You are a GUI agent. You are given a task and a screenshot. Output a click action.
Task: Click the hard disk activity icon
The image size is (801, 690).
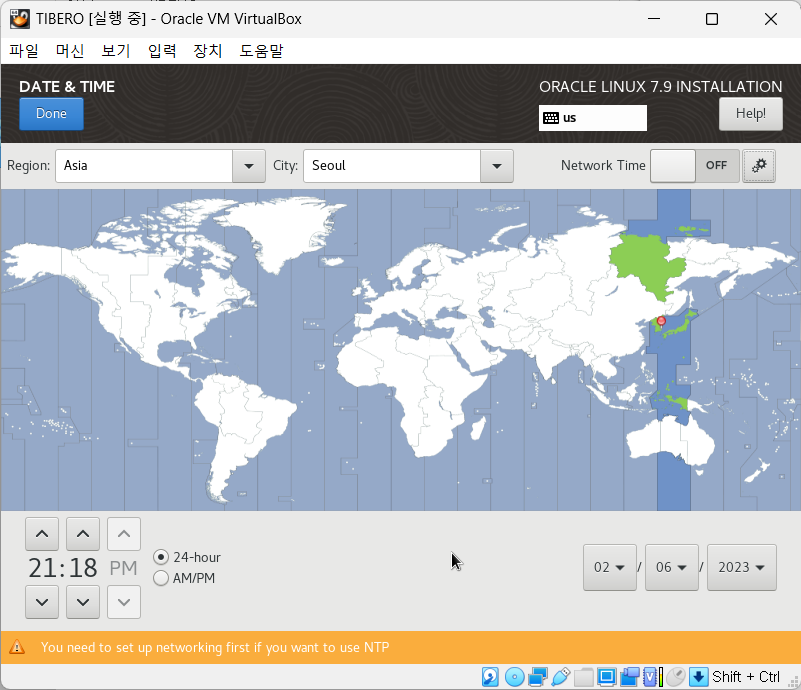(490, 677)
